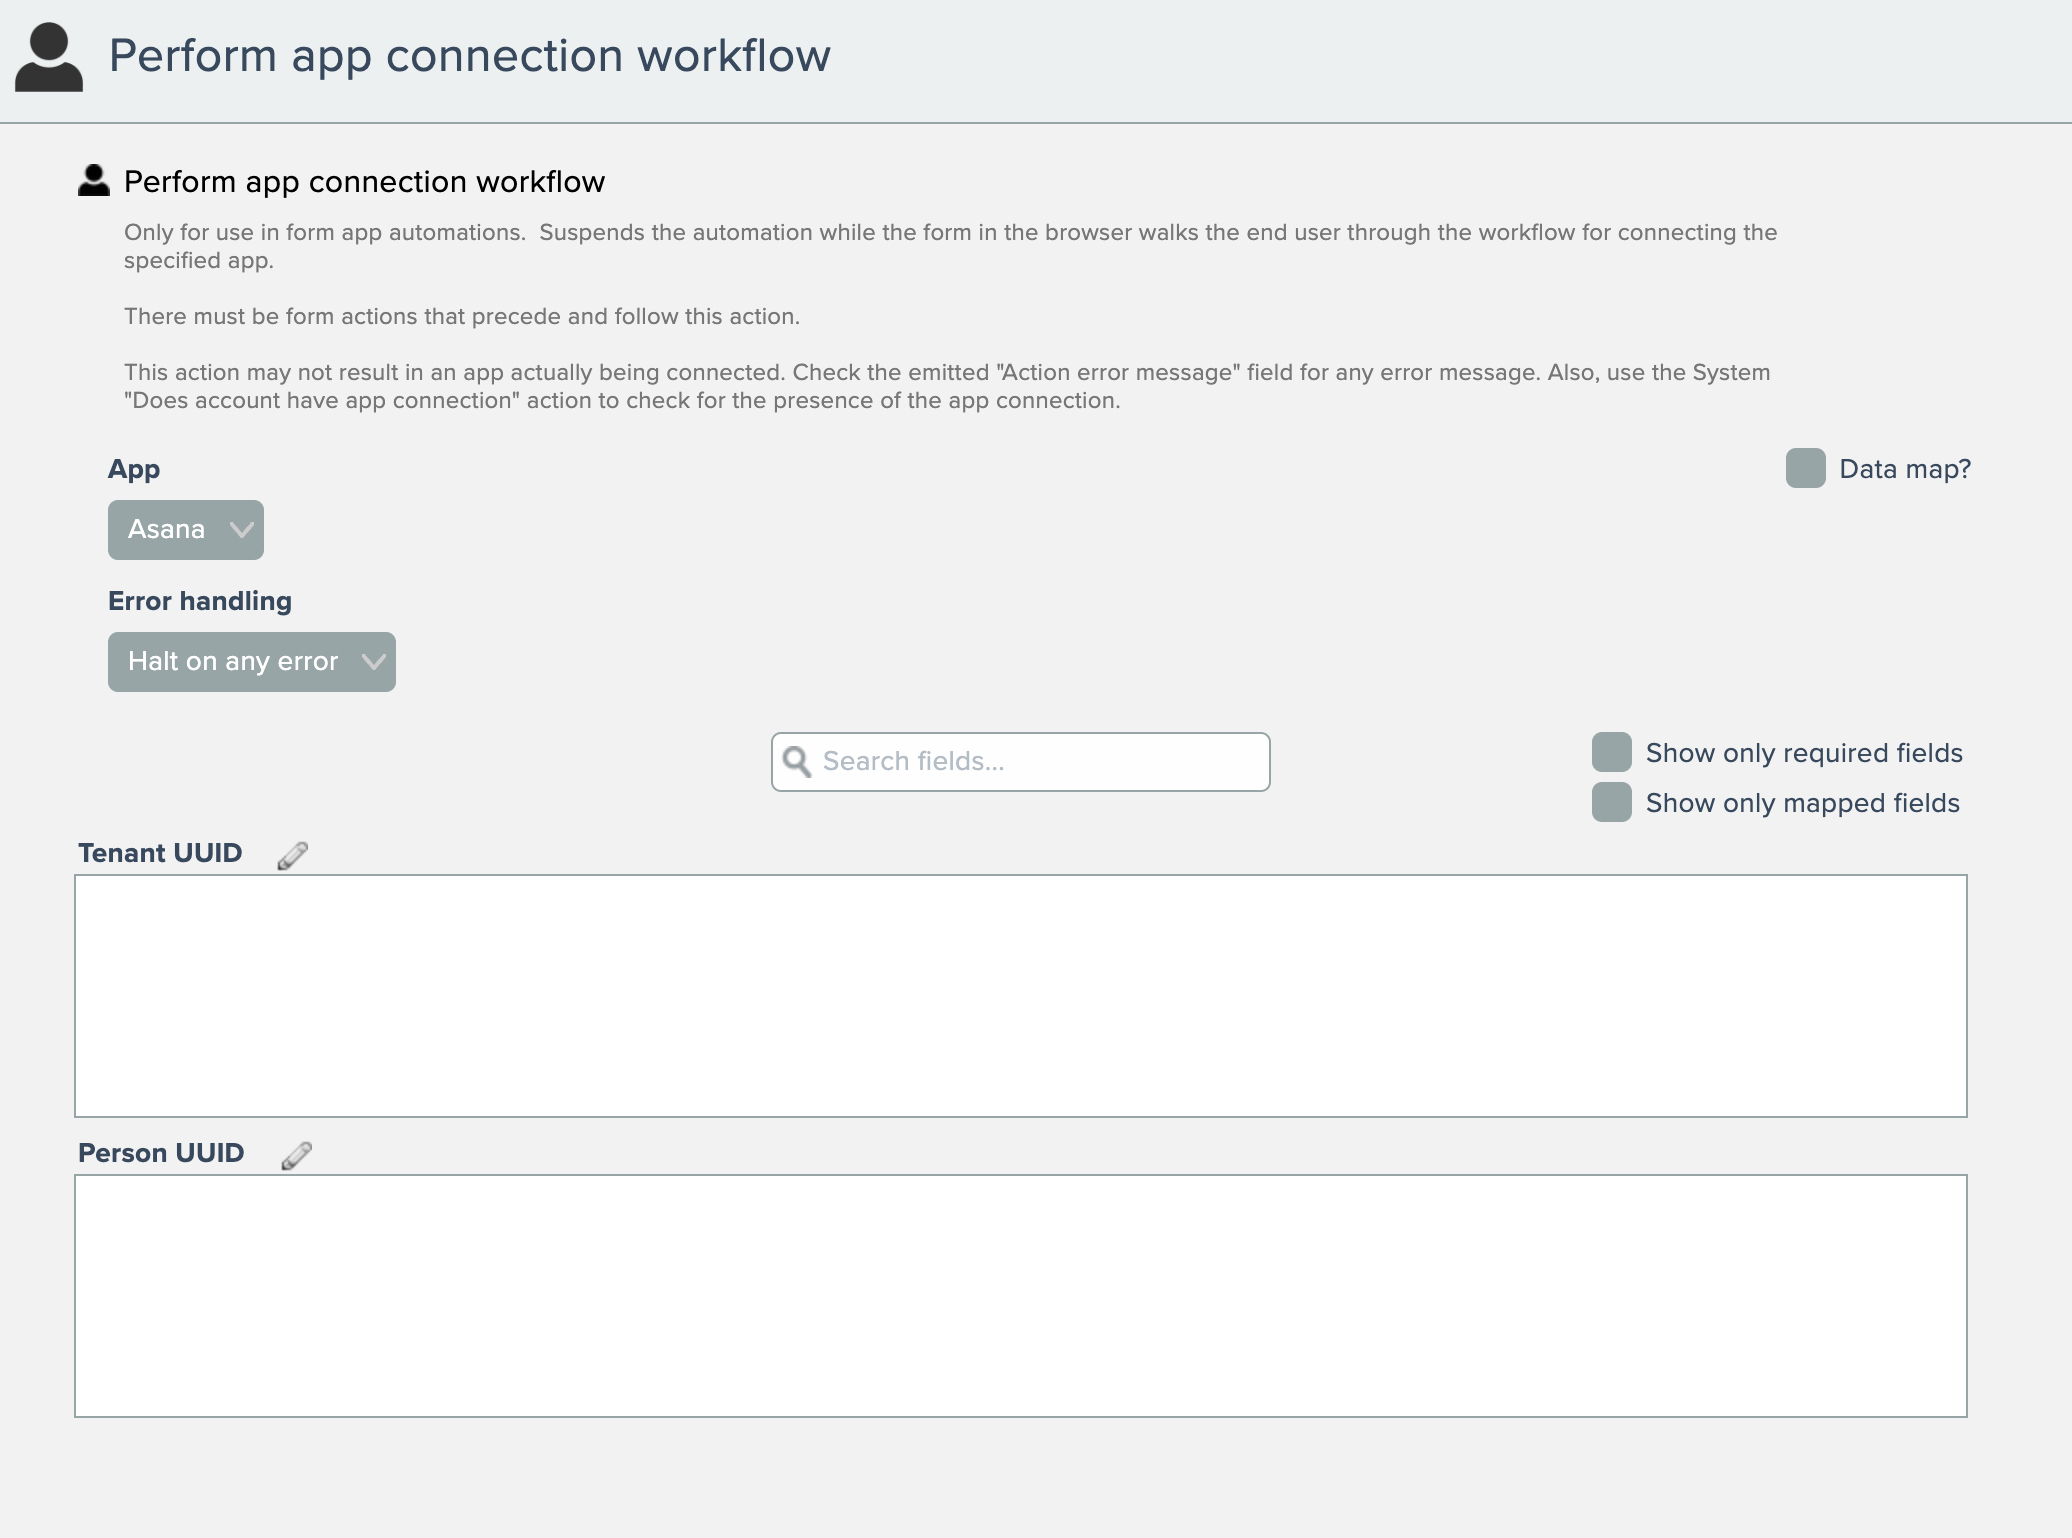Image resolution: width=2072 pixels, height=1538 pixels.
Task: Click the Person UUID field label
Action: (161, 1153)
